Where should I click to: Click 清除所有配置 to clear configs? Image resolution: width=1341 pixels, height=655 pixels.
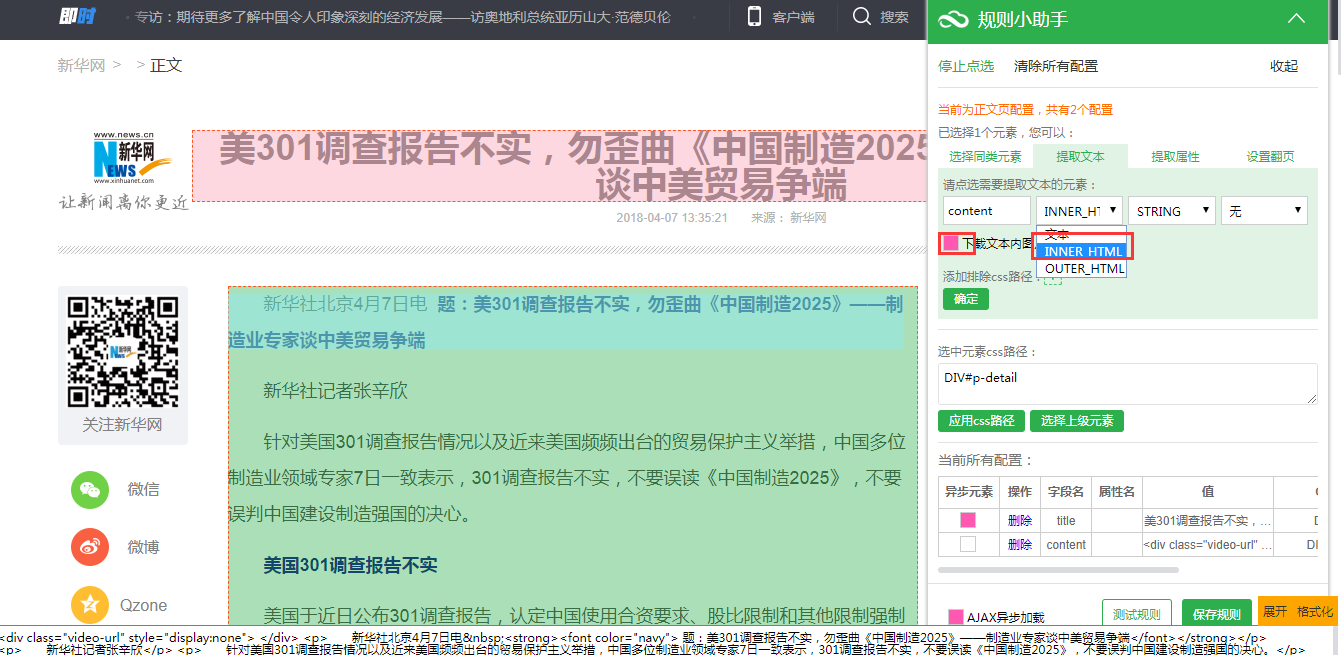tap(1056, 66)
